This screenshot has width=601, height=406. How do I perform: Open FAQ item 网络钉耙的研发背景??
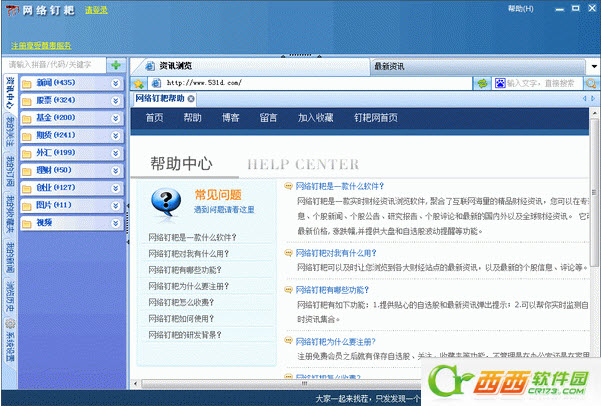[x=185, y=335]
